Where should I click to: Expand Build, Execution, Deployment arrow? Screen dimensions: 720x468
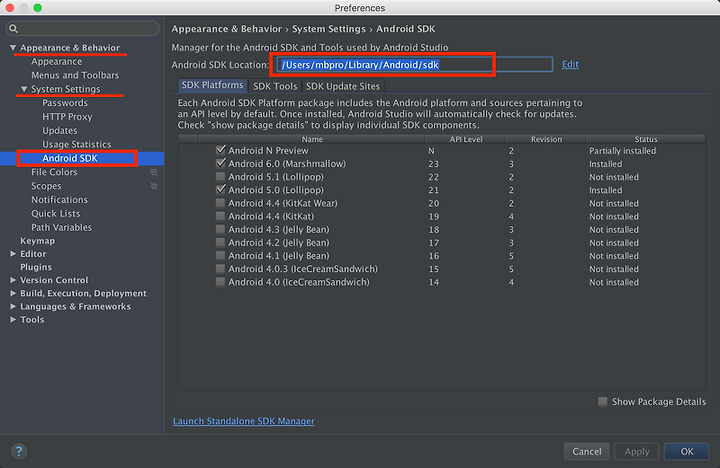(13, 293)
